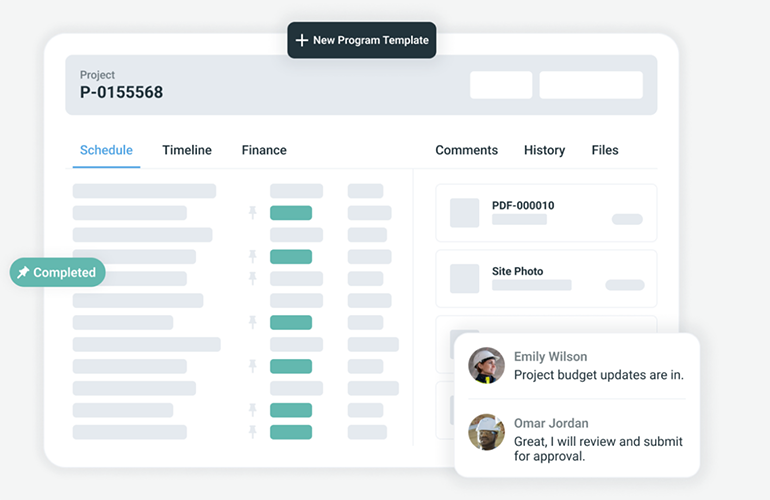
Task: Select the PDF-000010 file name
Action: tap(522, 205)
